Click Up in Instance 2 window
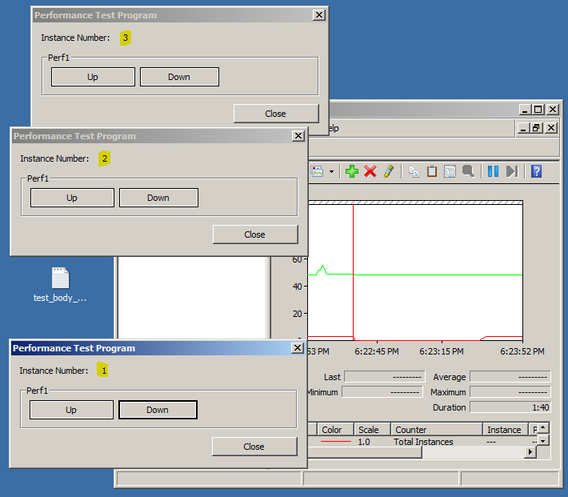Viewport: 568px width, 497px height. pyautogui.click(x=72, y=198)
